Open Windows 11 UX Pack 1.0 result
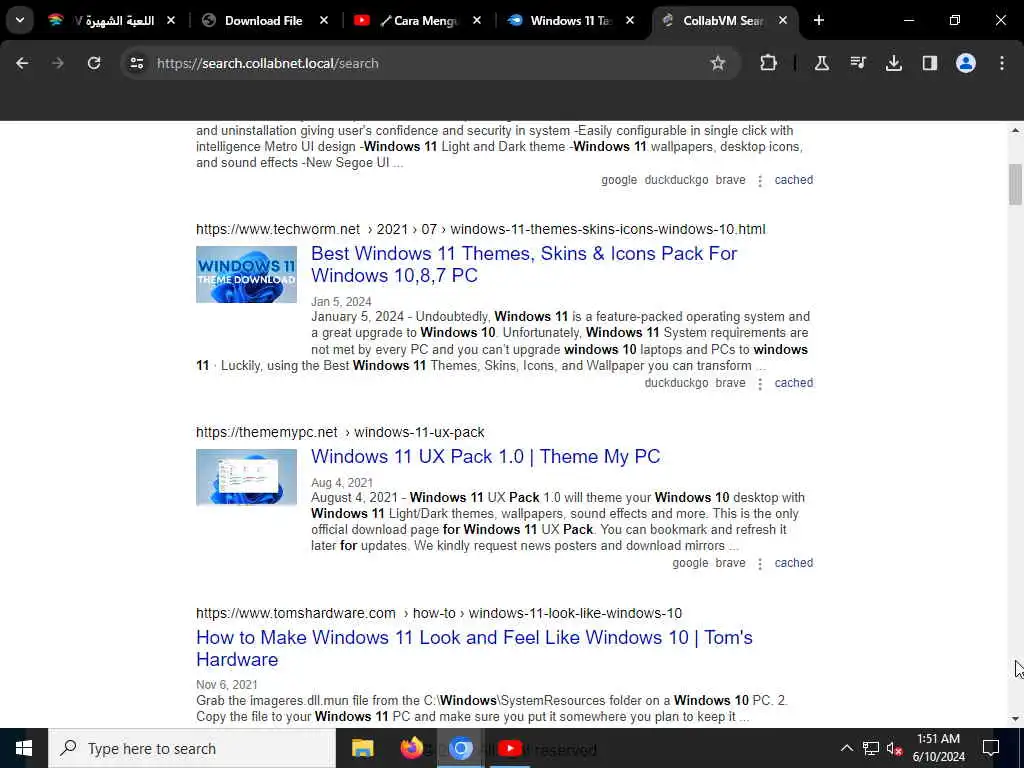 485,456
